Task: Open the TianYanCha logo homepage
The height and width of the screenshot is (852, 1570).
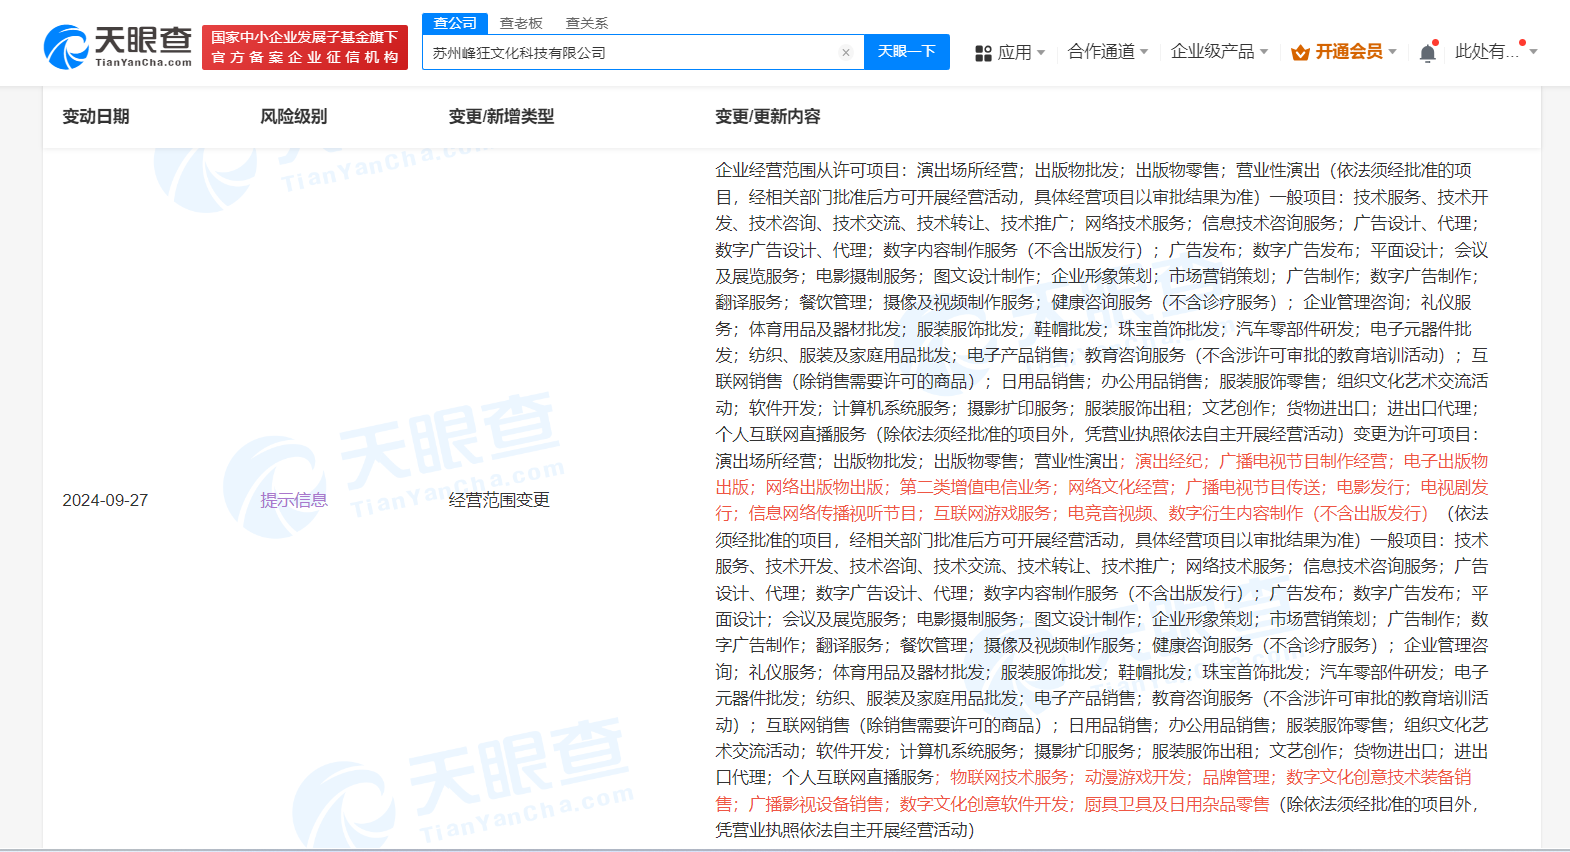Action: coord(118,46)
